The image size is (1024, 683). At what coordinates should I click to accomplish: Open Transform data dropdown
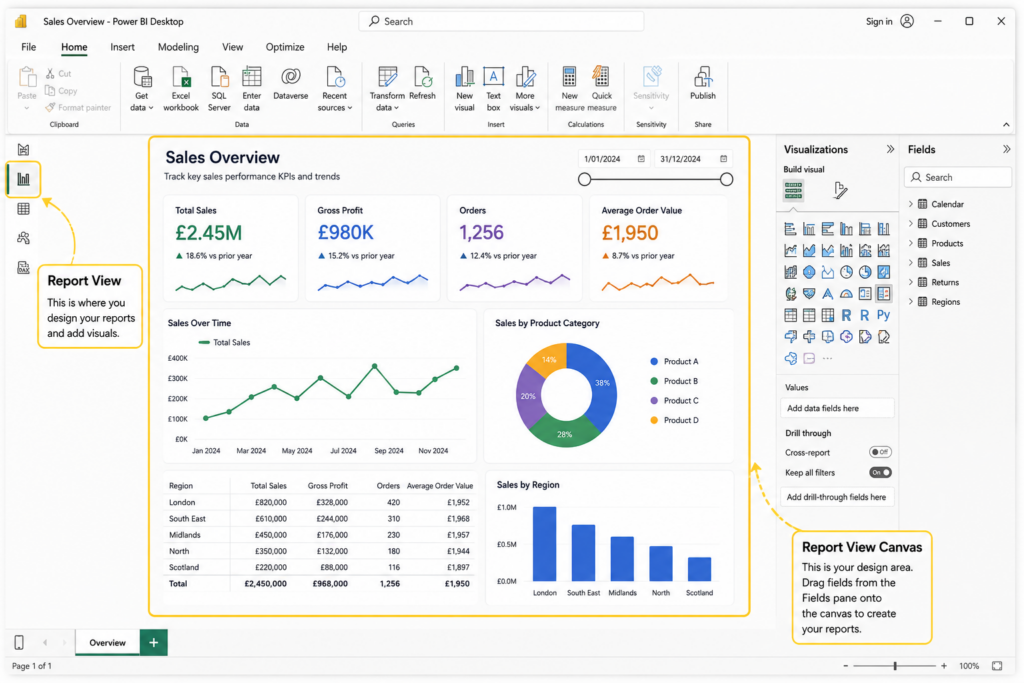387,89
